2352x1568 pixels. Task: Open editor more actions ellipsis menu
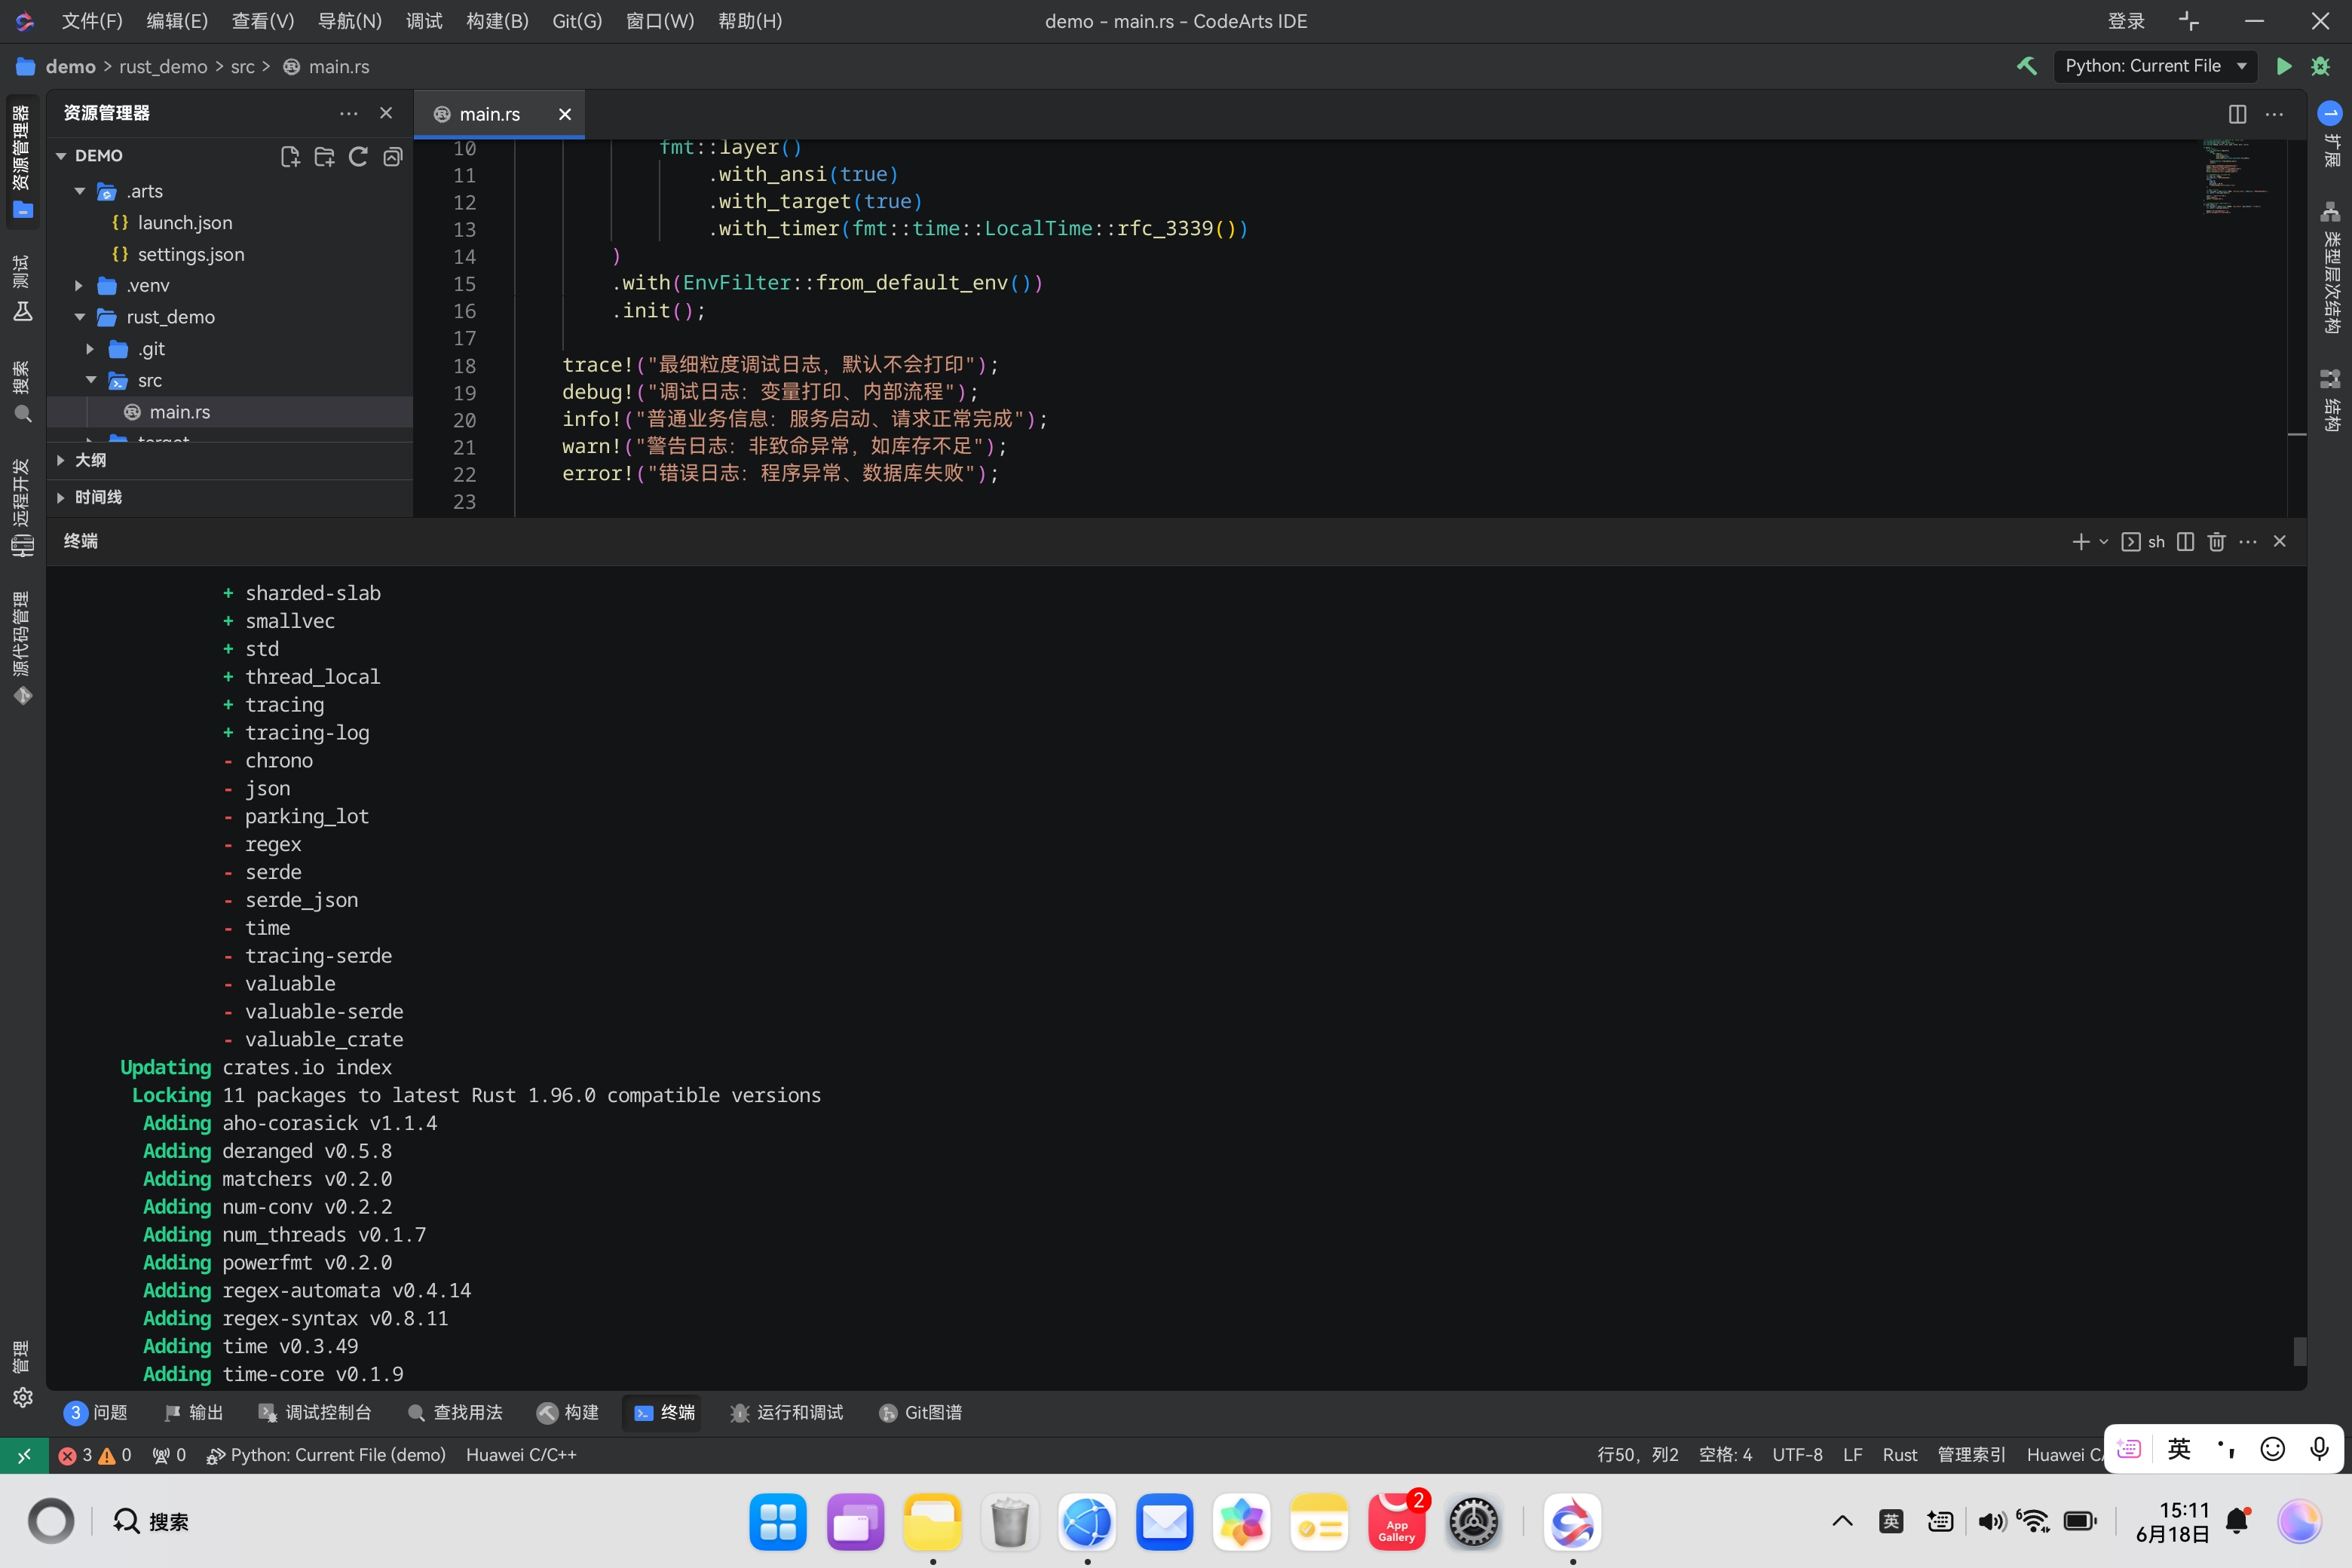click(x=2274, y=114)
